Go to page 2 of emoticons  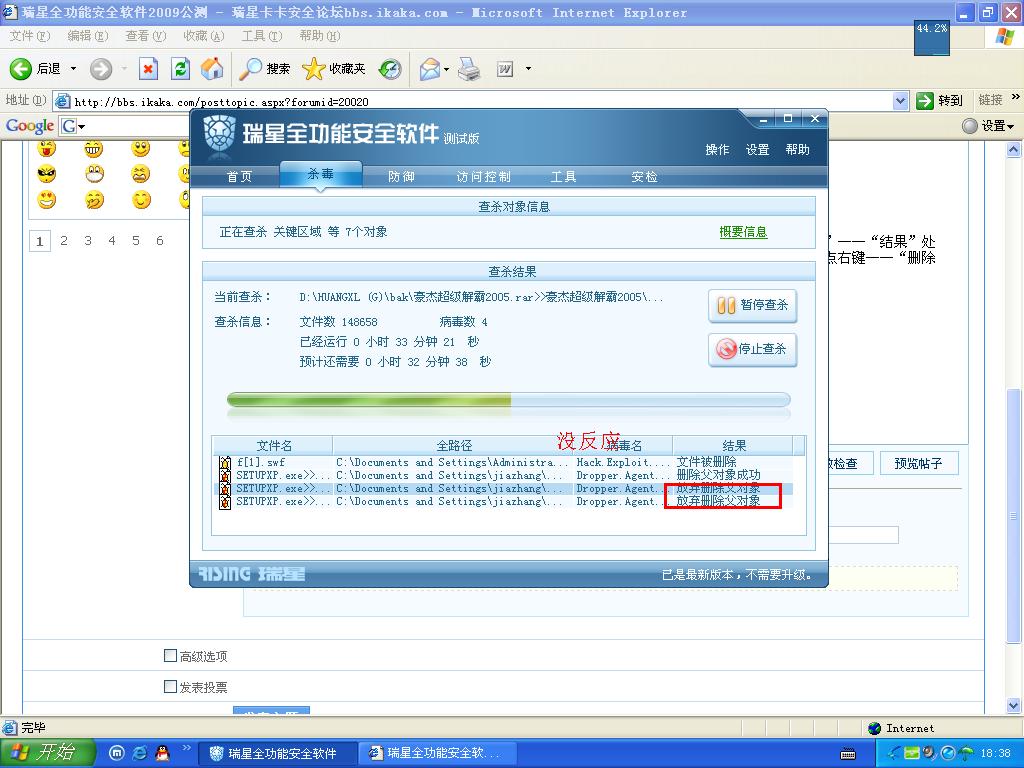tap(64, 241)
